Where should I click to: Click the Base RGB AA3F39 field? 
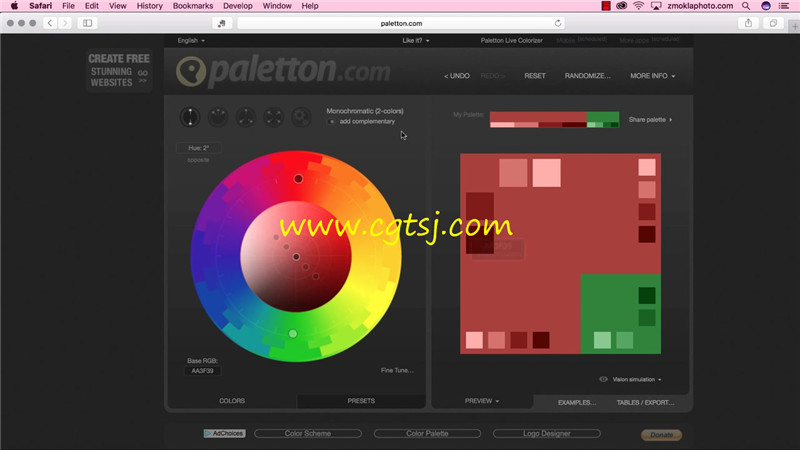pos(203,371)
